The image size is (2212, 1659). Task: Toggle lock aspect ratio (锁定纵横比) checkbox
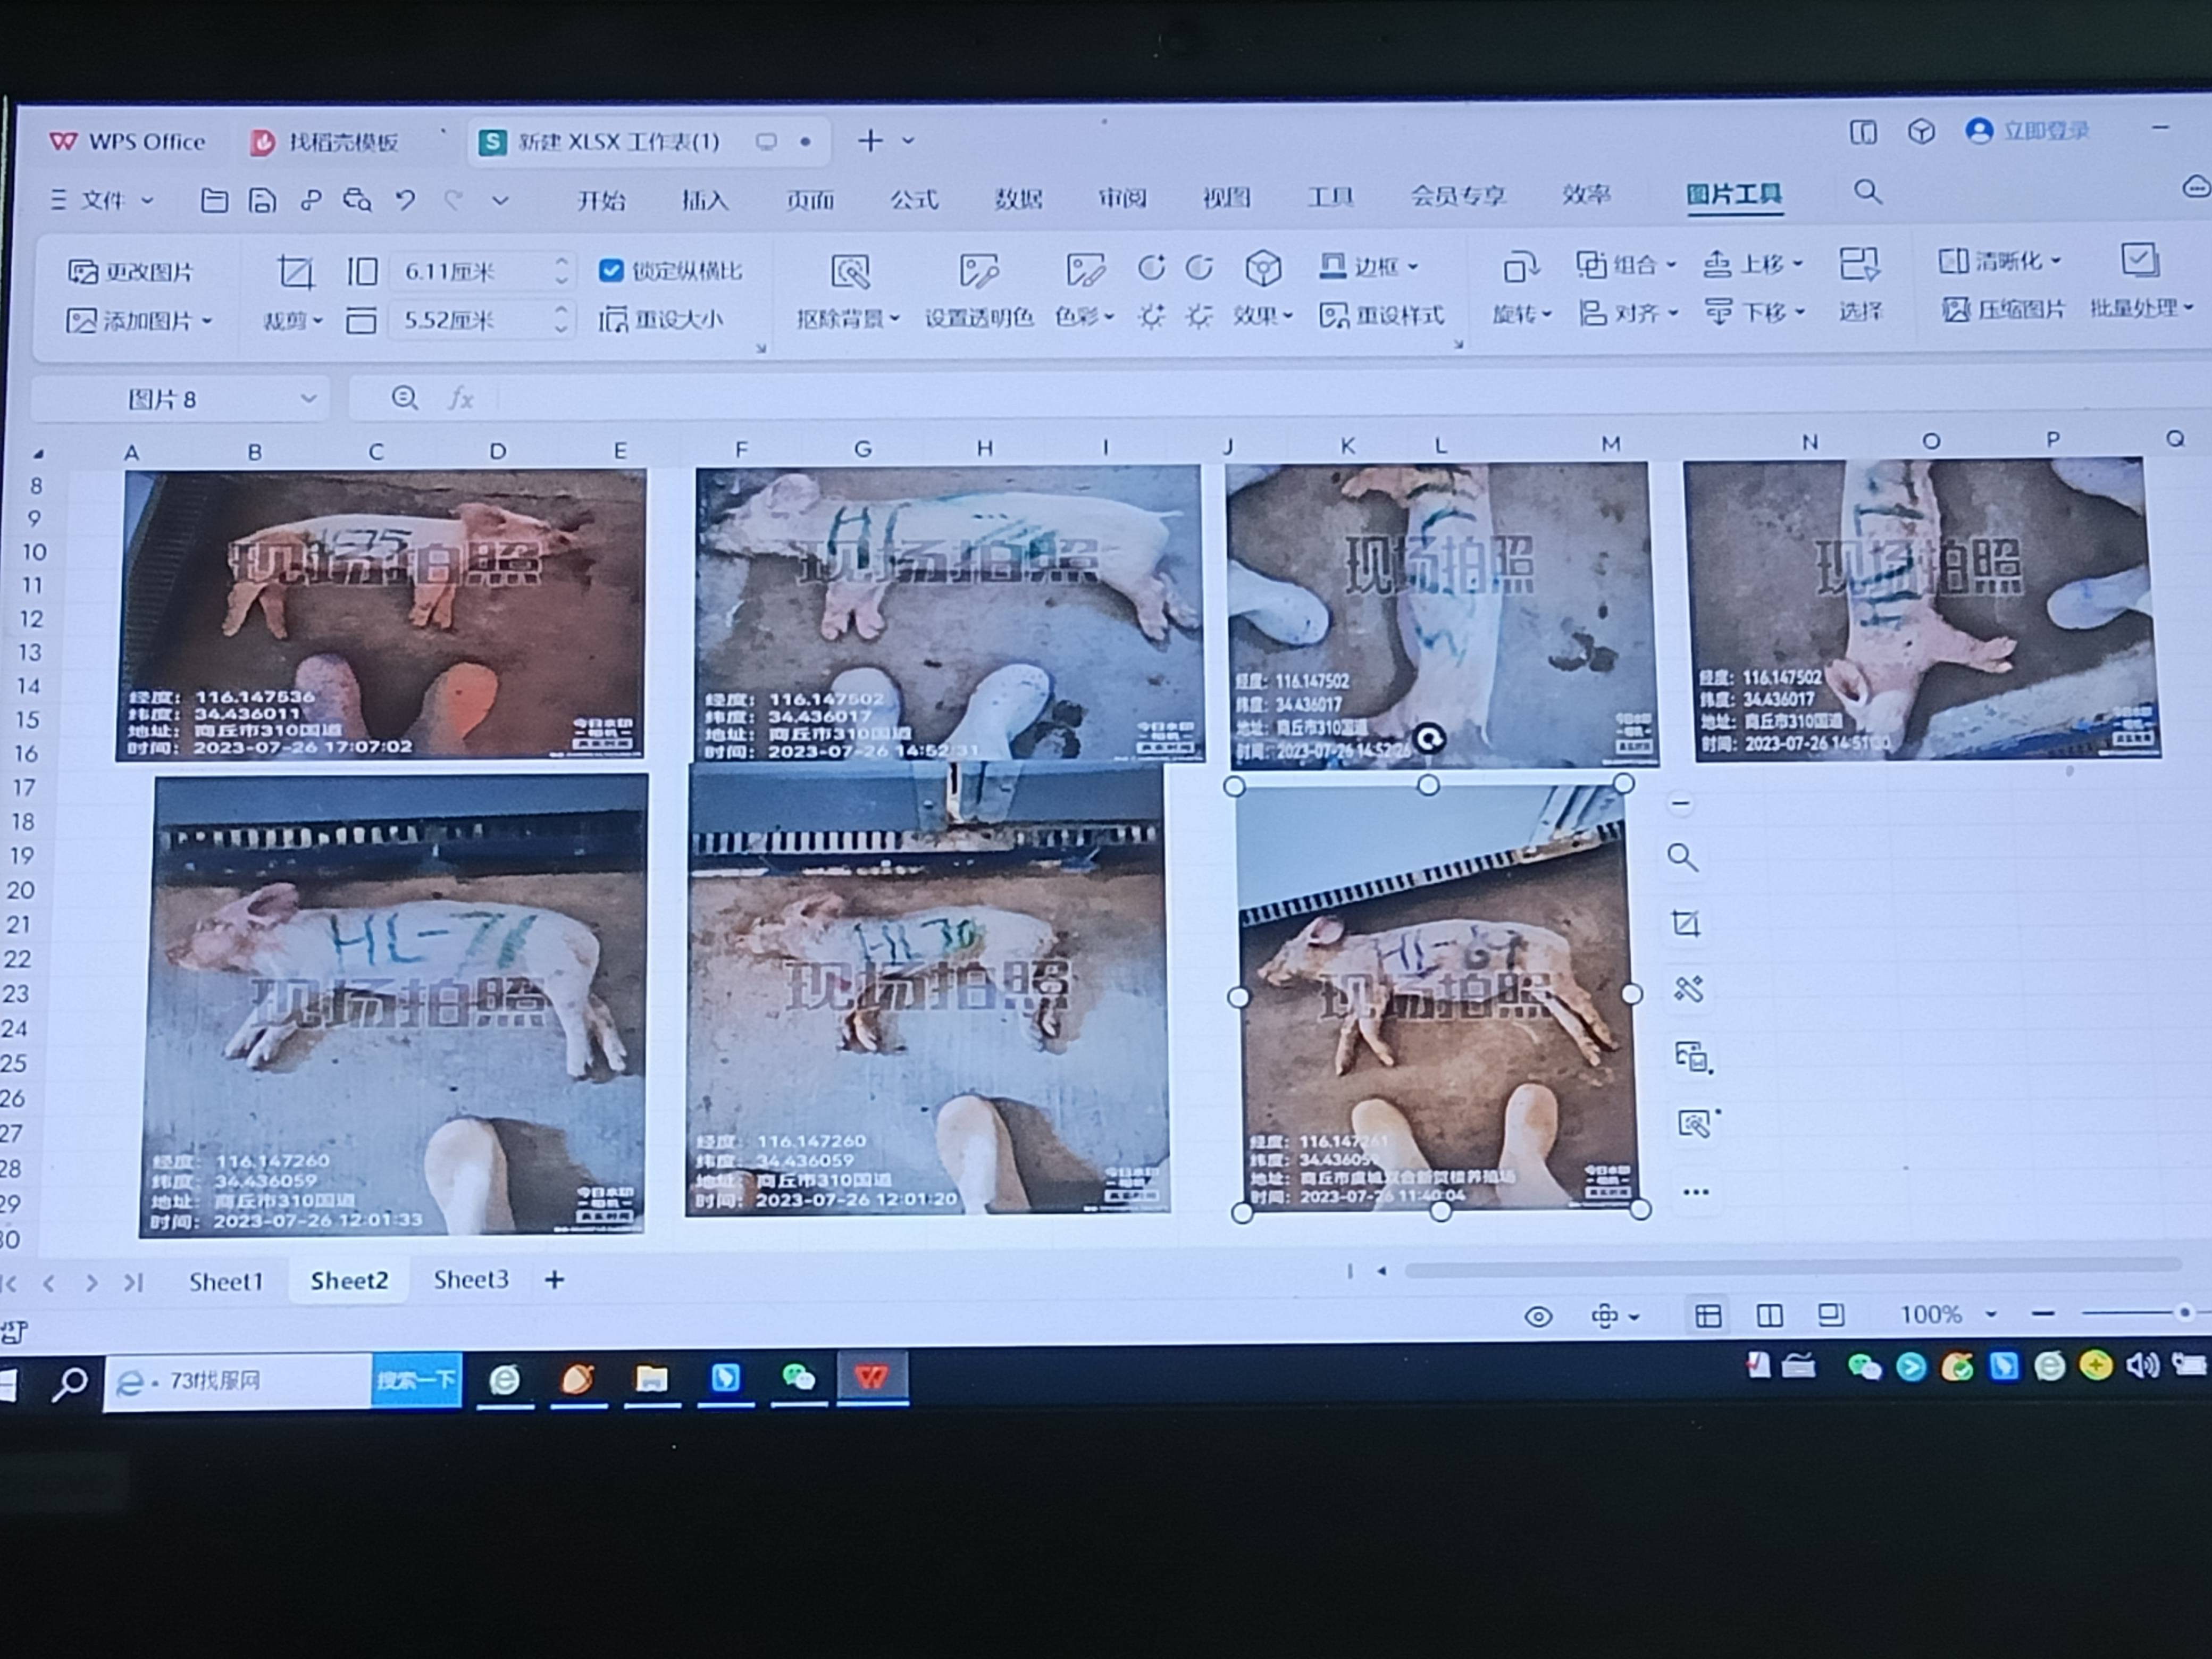coord(611,271)
